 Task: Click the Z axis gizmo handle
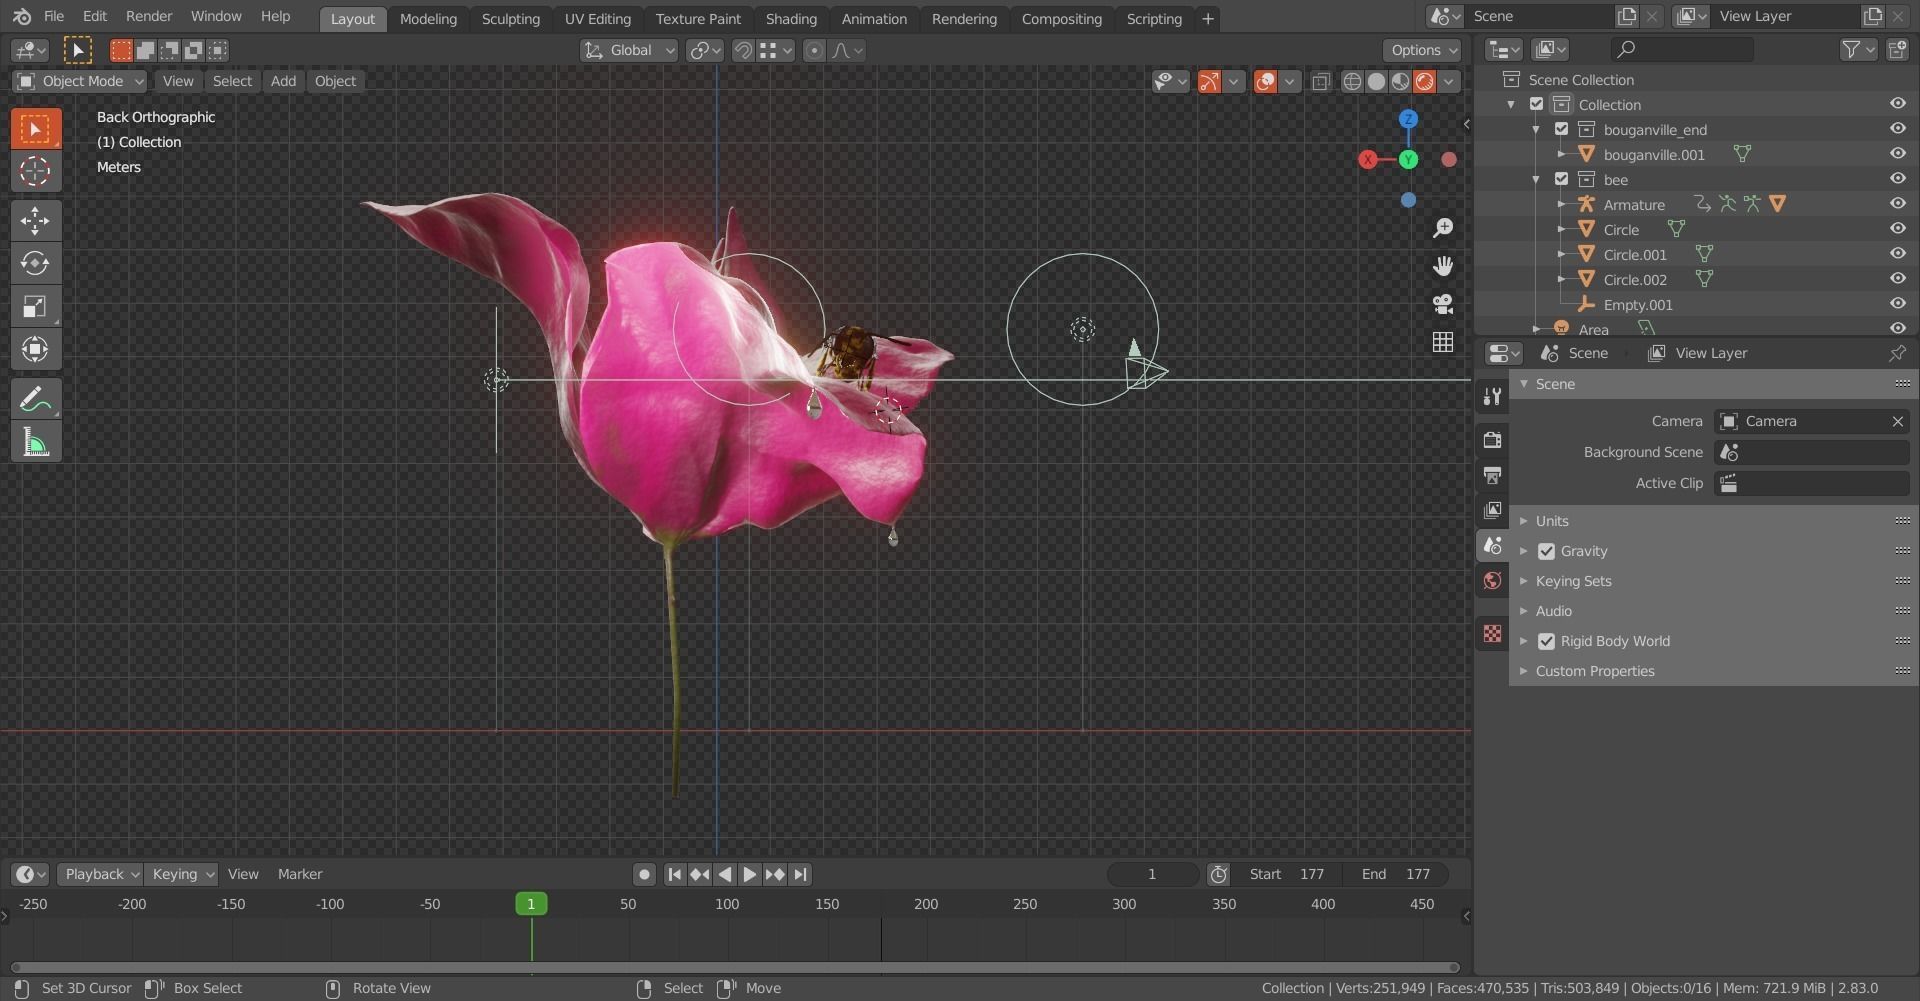tap(1408, 119)
